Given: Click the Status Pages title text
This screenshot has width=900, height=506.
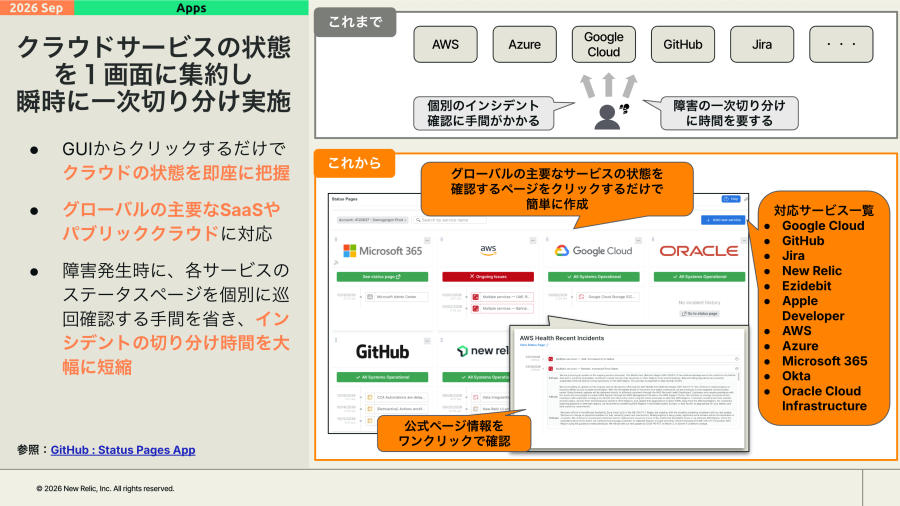Looking at the screenshot, I should click(x=344, y=199).
